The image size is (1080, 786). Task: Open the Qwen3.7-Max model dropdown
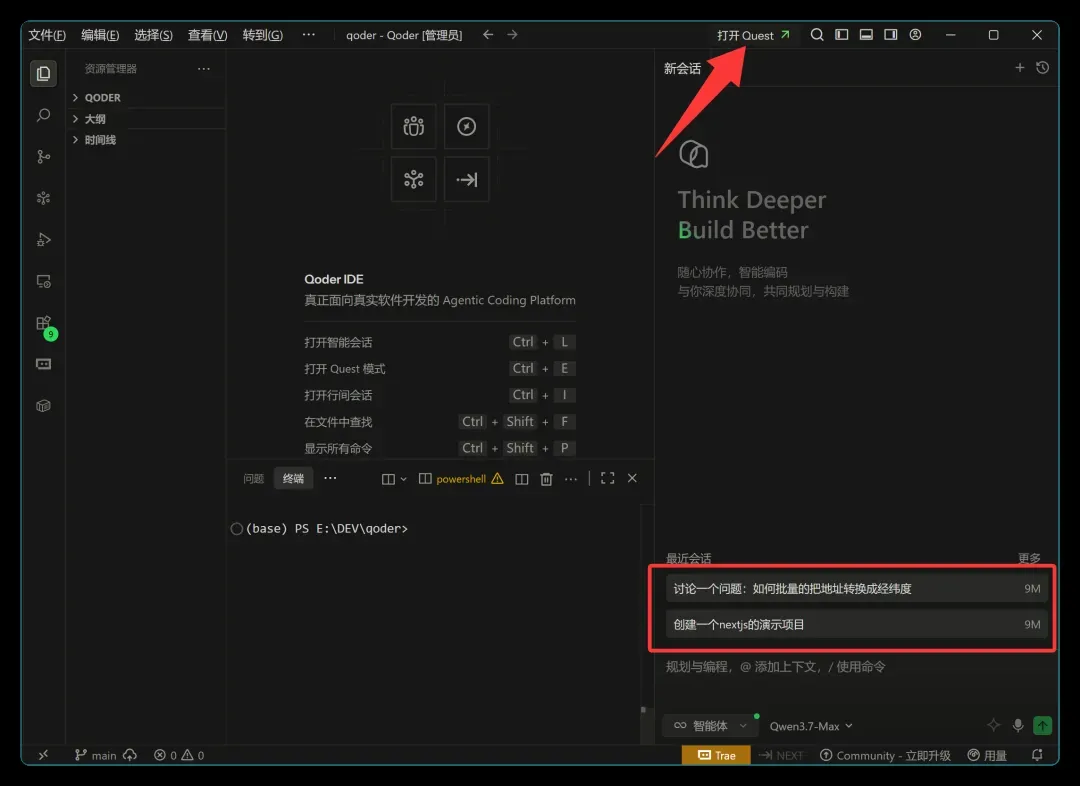coord(811,726)
